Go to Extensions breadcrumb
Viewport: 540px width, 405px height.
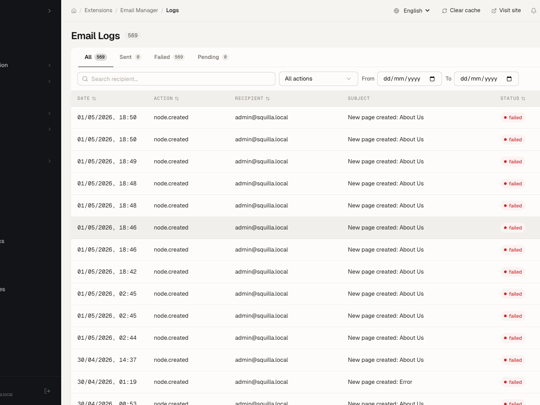pos(98,11)
